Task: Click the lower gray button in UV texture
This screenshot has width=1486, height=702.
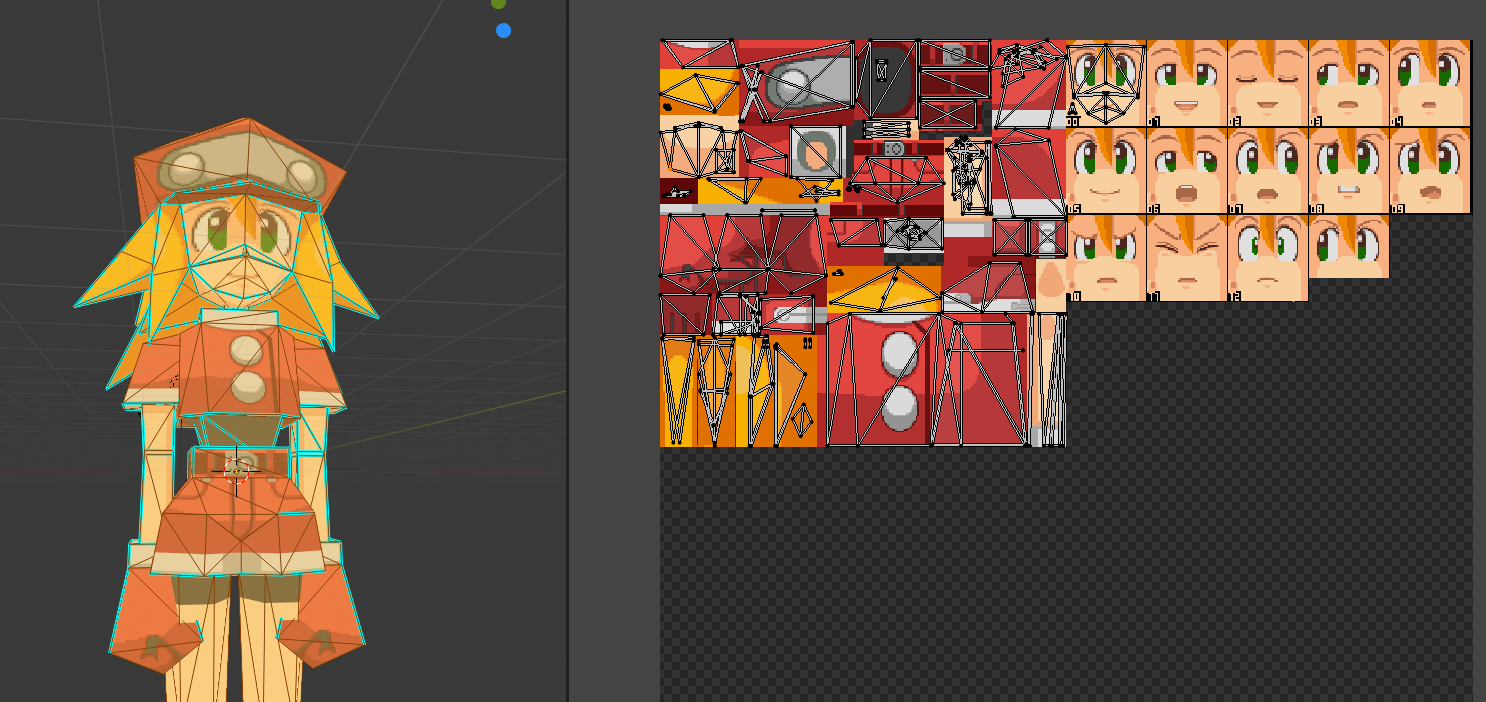Action: 900,409
